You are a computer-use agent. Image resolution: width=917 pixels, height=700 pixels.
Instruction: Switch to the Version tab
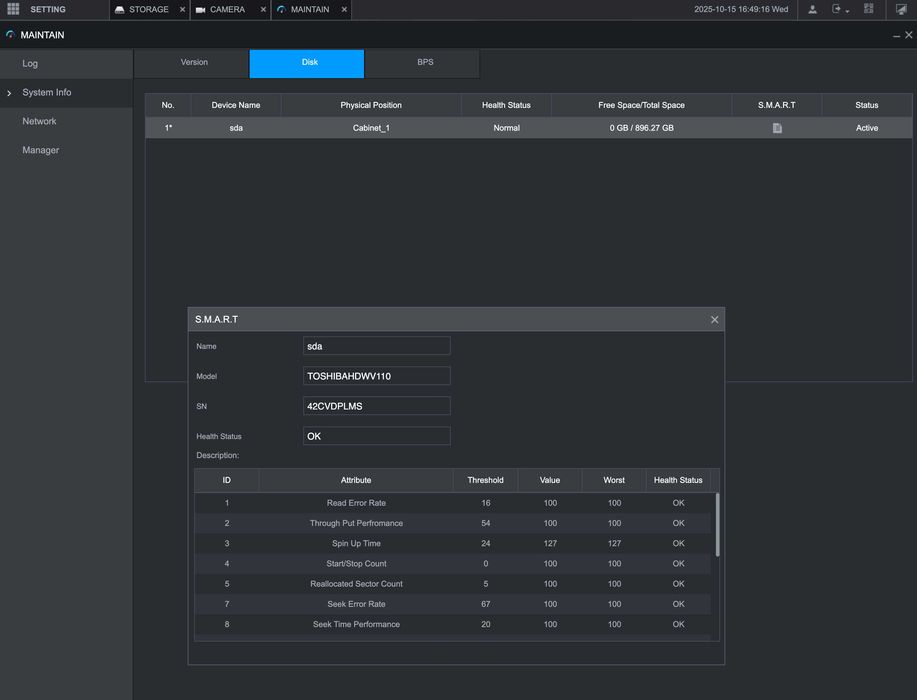coord(194,62)
